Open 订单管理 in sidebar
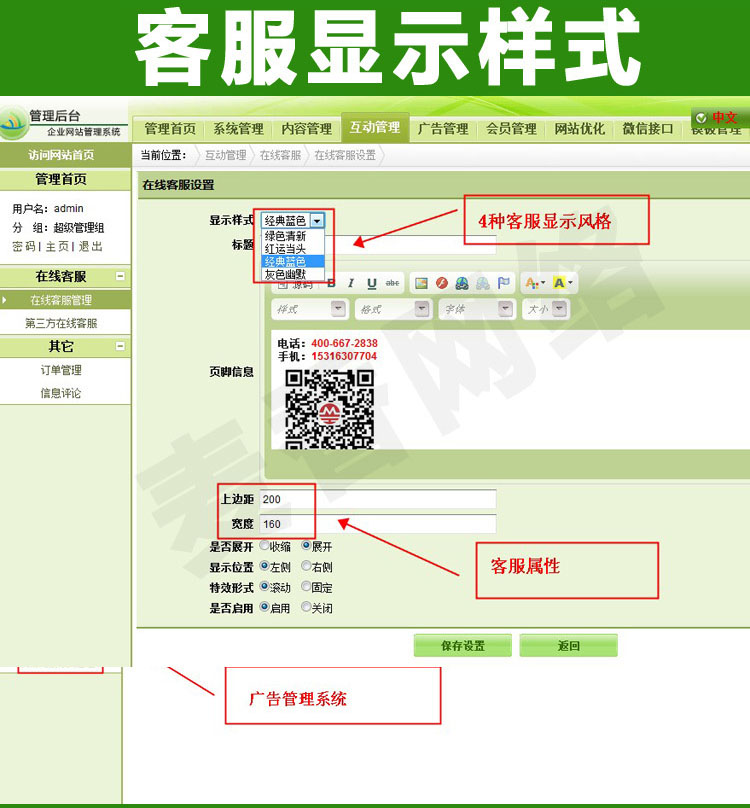 click(x=61, y=370)
